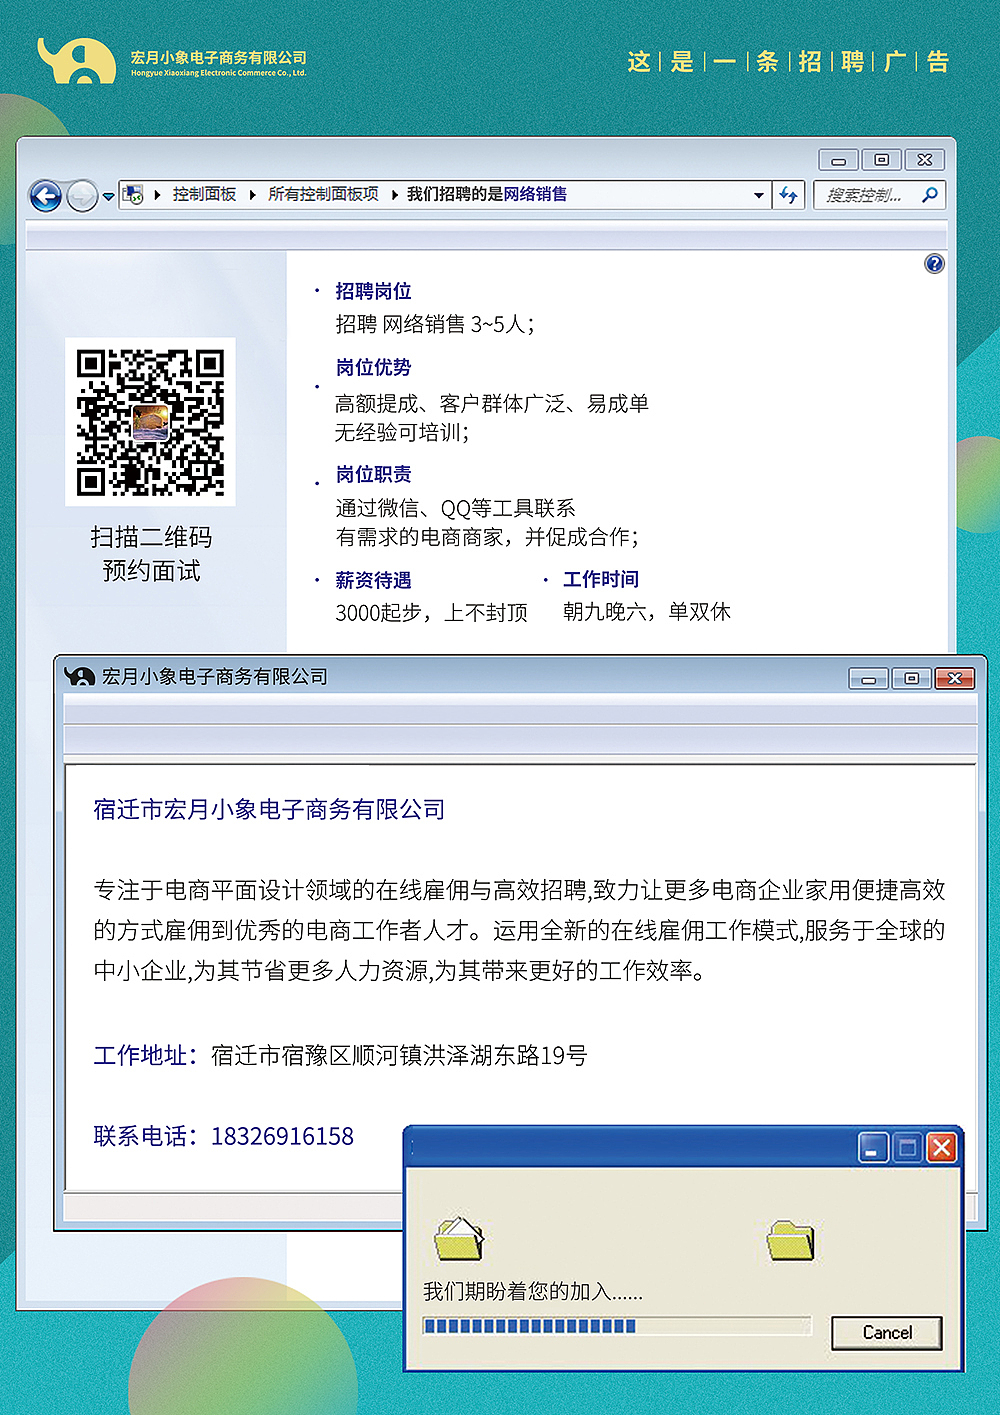
Task: Click the control panel icon in address bar
Action: click(133, 195)
